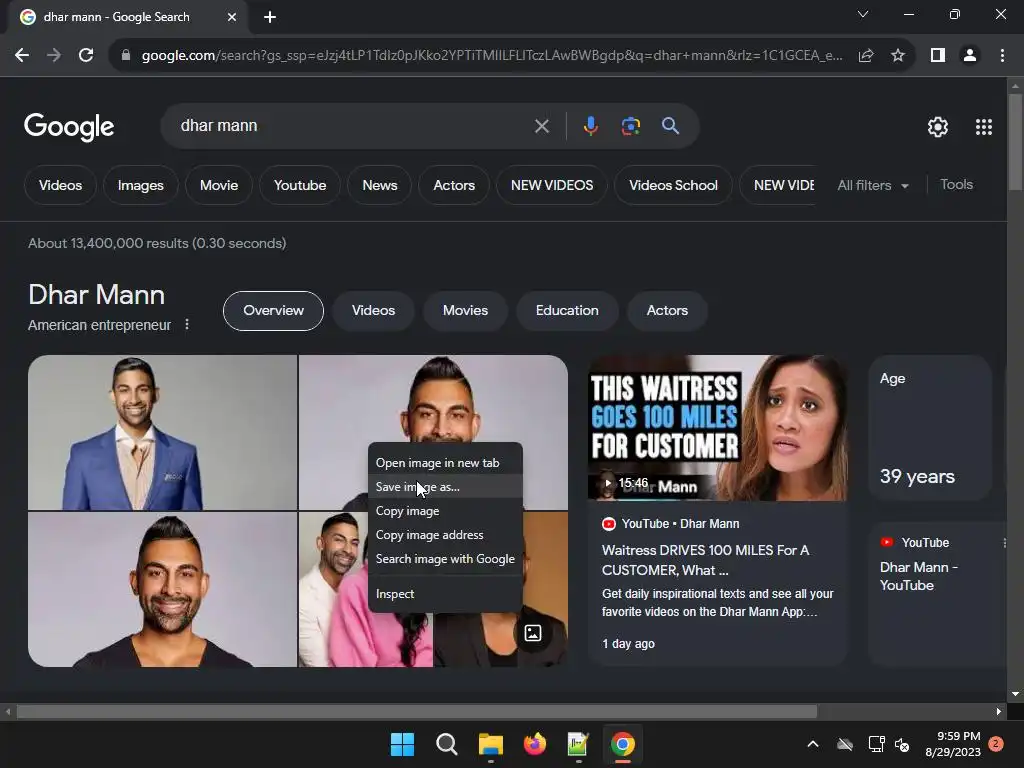Click the horizontal scrollbar thumb
Viewport: 1024px width, 768px height.
417,712
